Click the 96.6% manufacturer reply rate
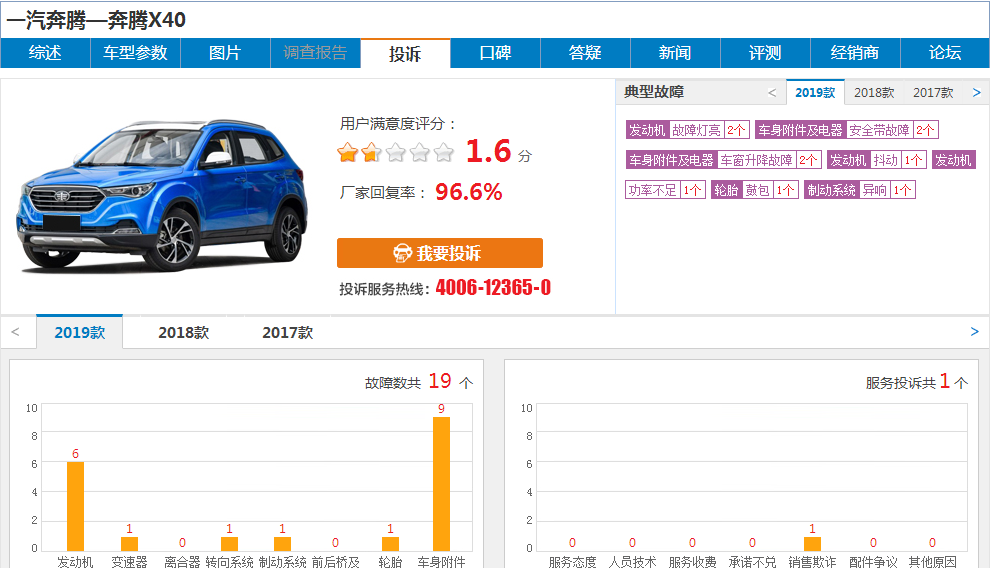992x568 pixels. click(469, 192)
